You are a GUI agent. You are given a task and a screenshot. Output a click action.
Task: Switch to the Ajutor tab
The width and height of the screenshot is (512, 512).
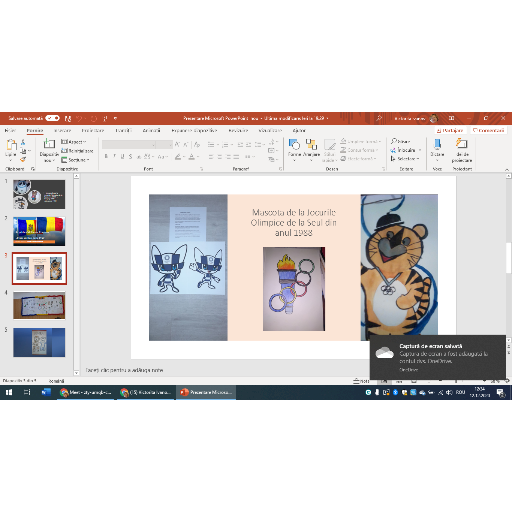click(299, 130)
